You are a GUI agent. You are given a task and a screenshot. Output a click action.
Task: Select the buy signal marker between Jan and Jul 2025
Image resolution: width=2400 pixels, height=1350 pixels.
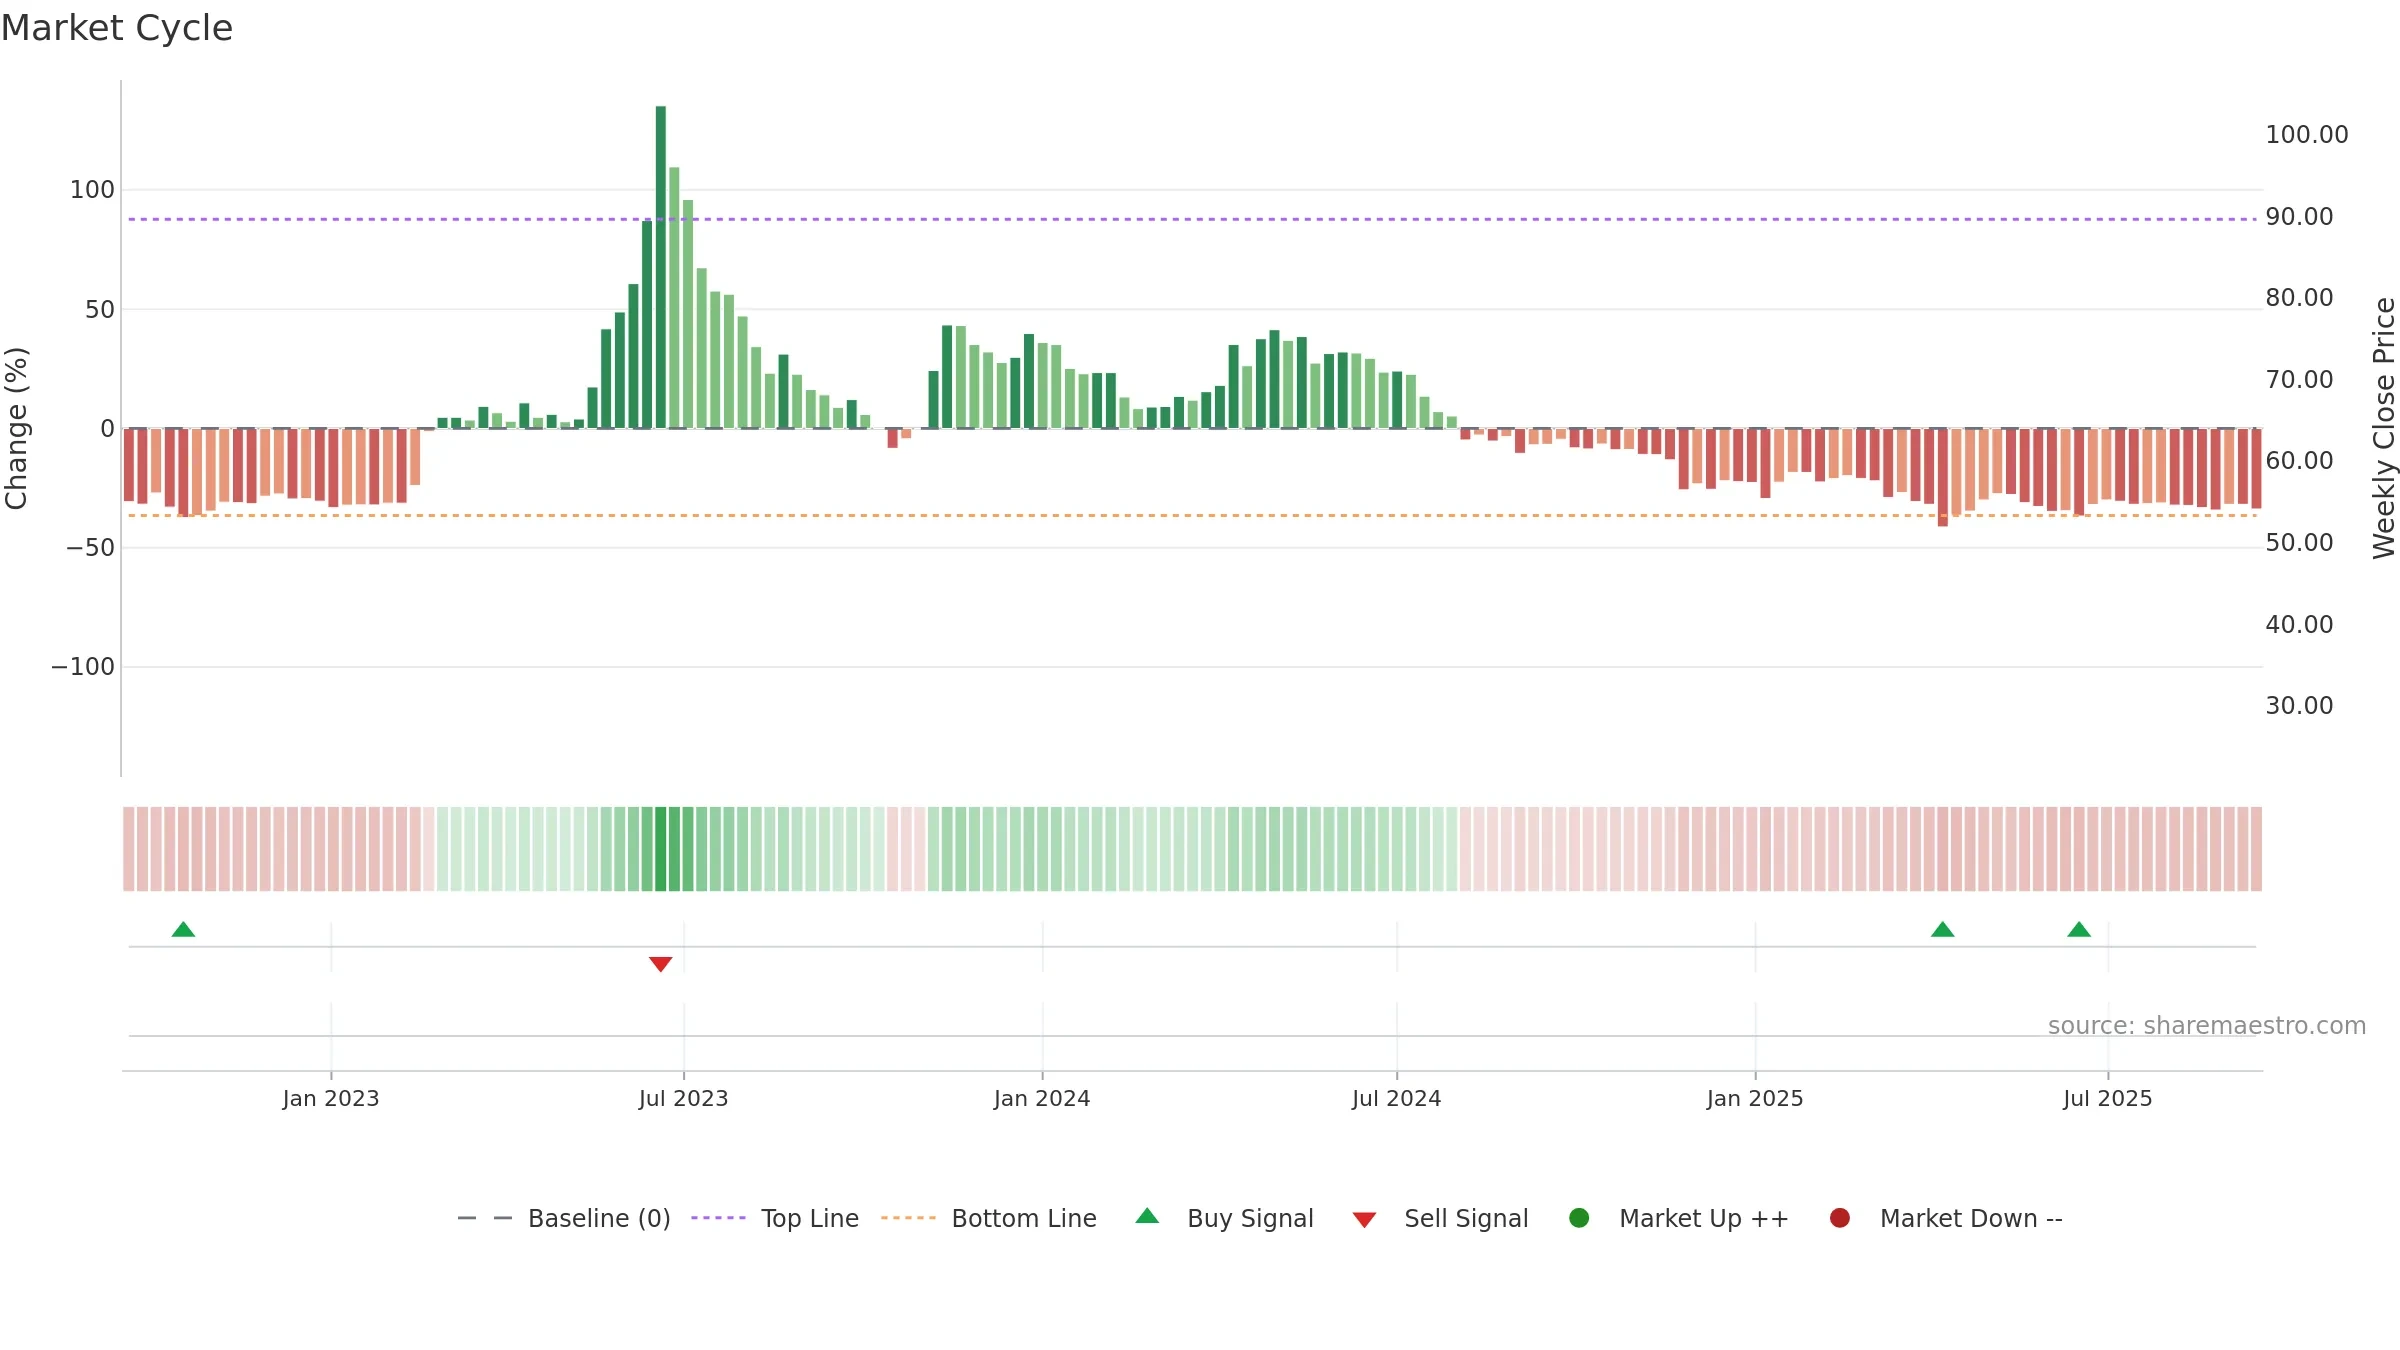(1942, 929)
